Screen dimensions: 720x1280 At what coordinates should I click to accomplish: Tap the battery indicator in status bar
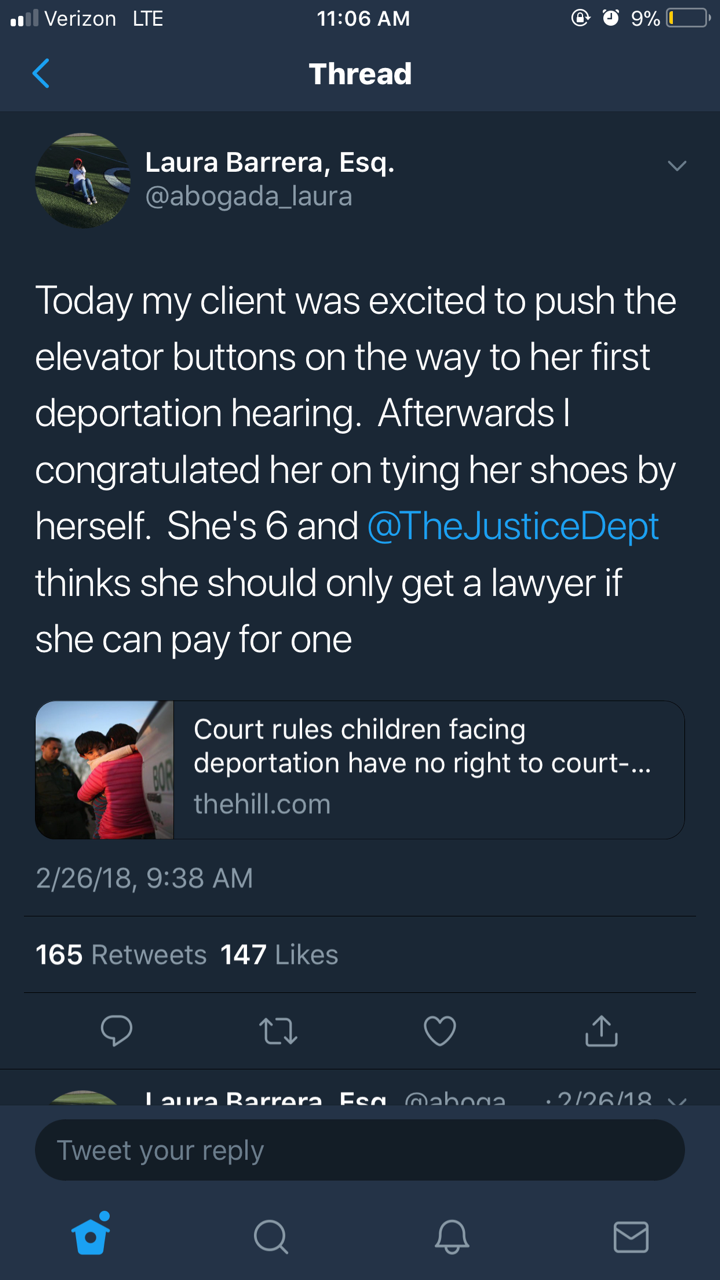pyautogui.click(x=687, y=18)
